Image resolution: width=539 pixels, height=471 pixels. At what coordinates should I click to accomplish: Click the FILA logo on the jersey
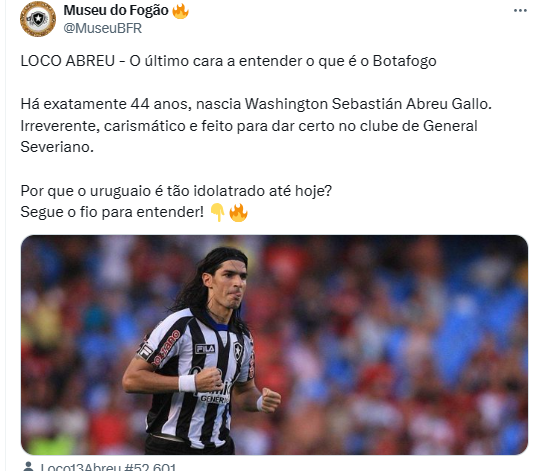(x=205, y=349)
